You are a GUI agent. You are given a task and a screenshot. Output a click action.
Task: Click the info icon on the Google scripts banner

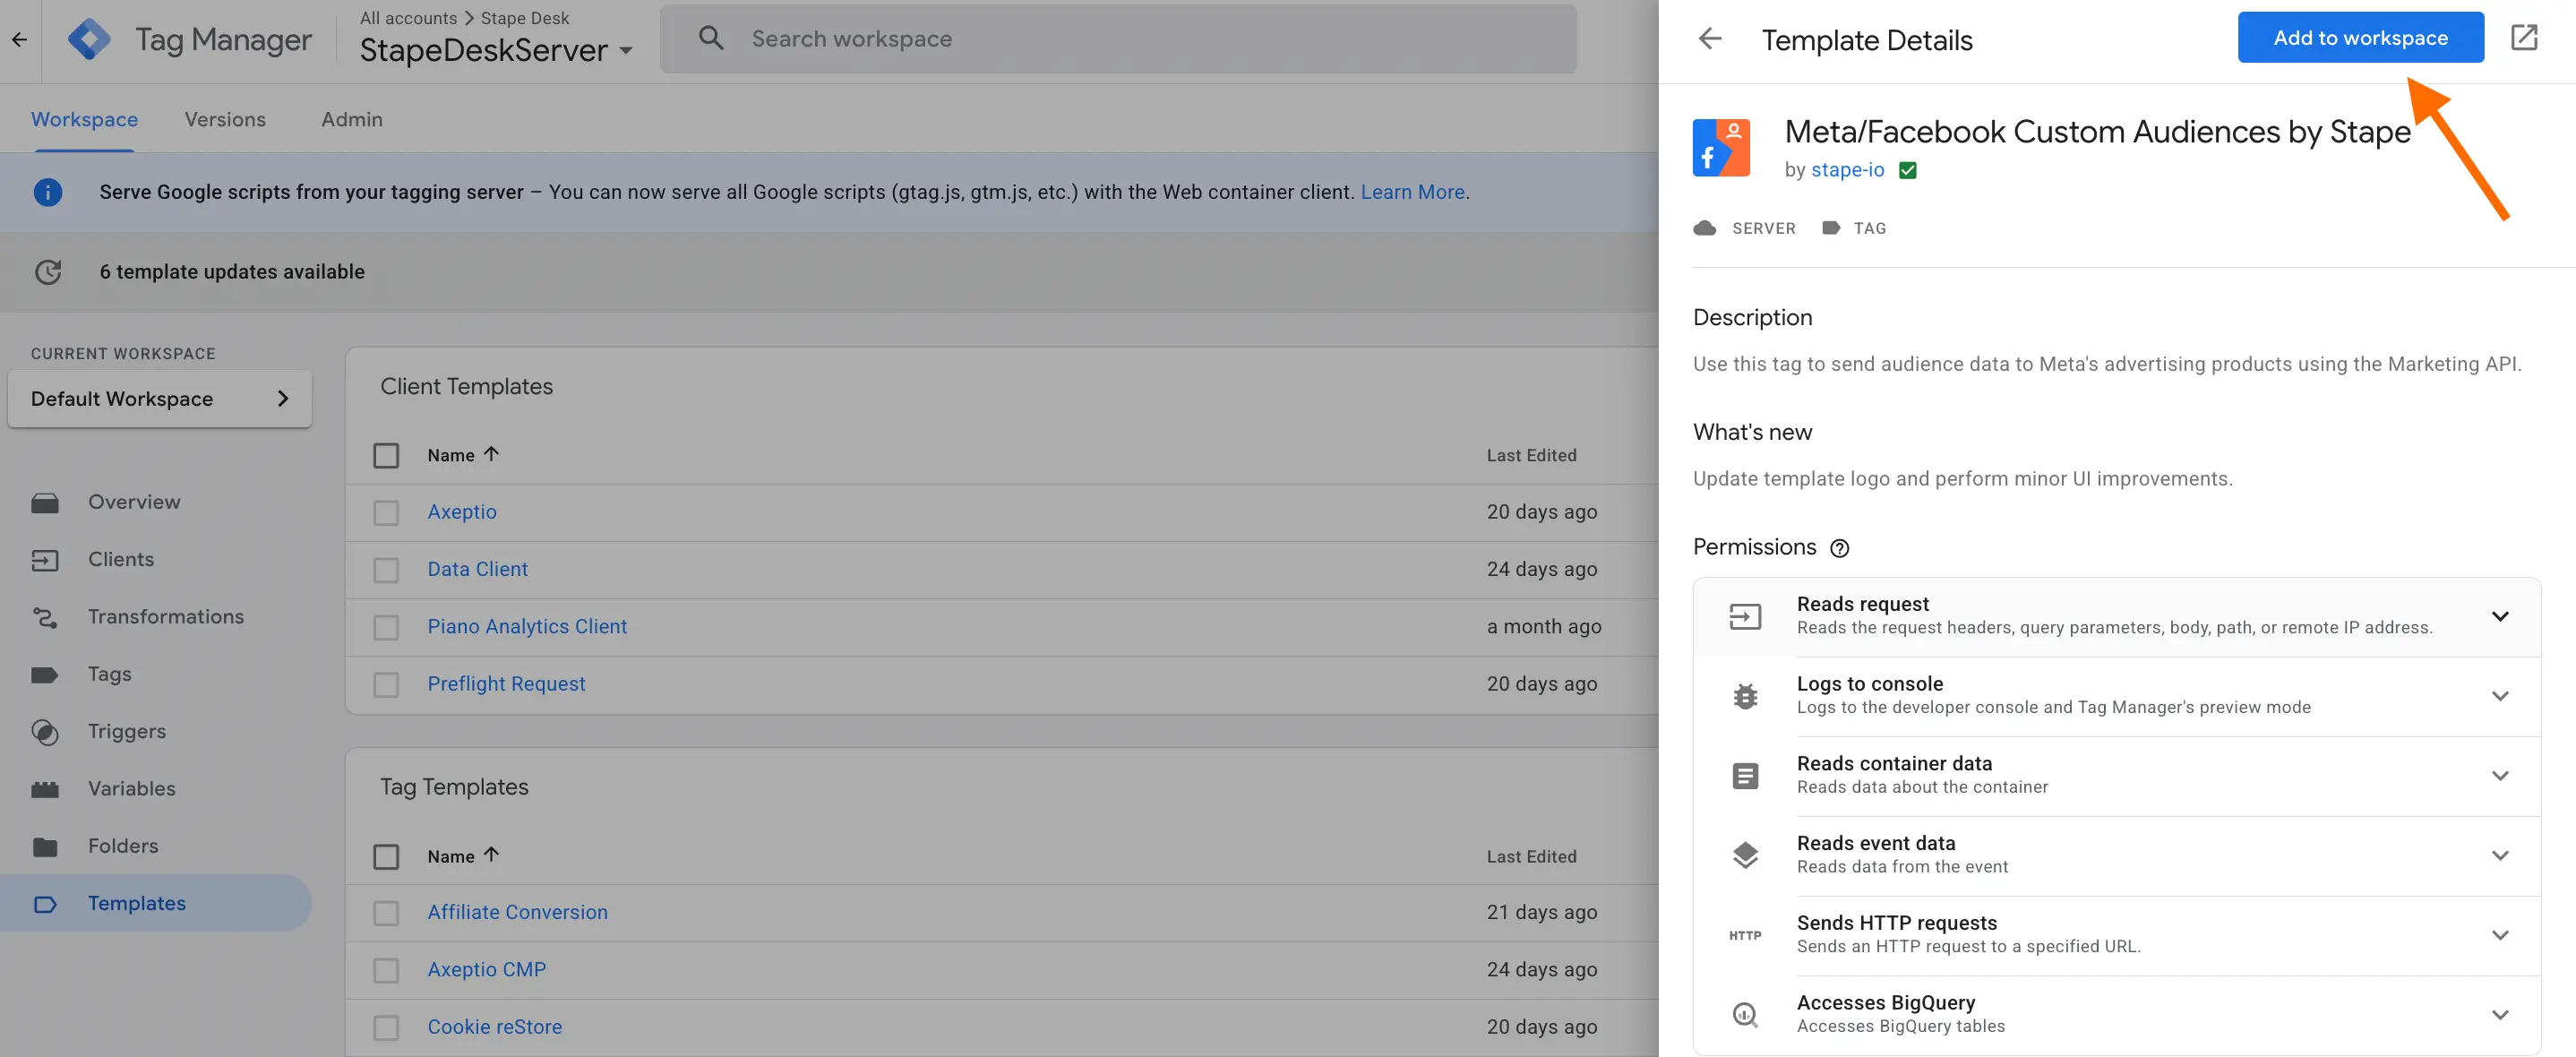click(48, 191)
